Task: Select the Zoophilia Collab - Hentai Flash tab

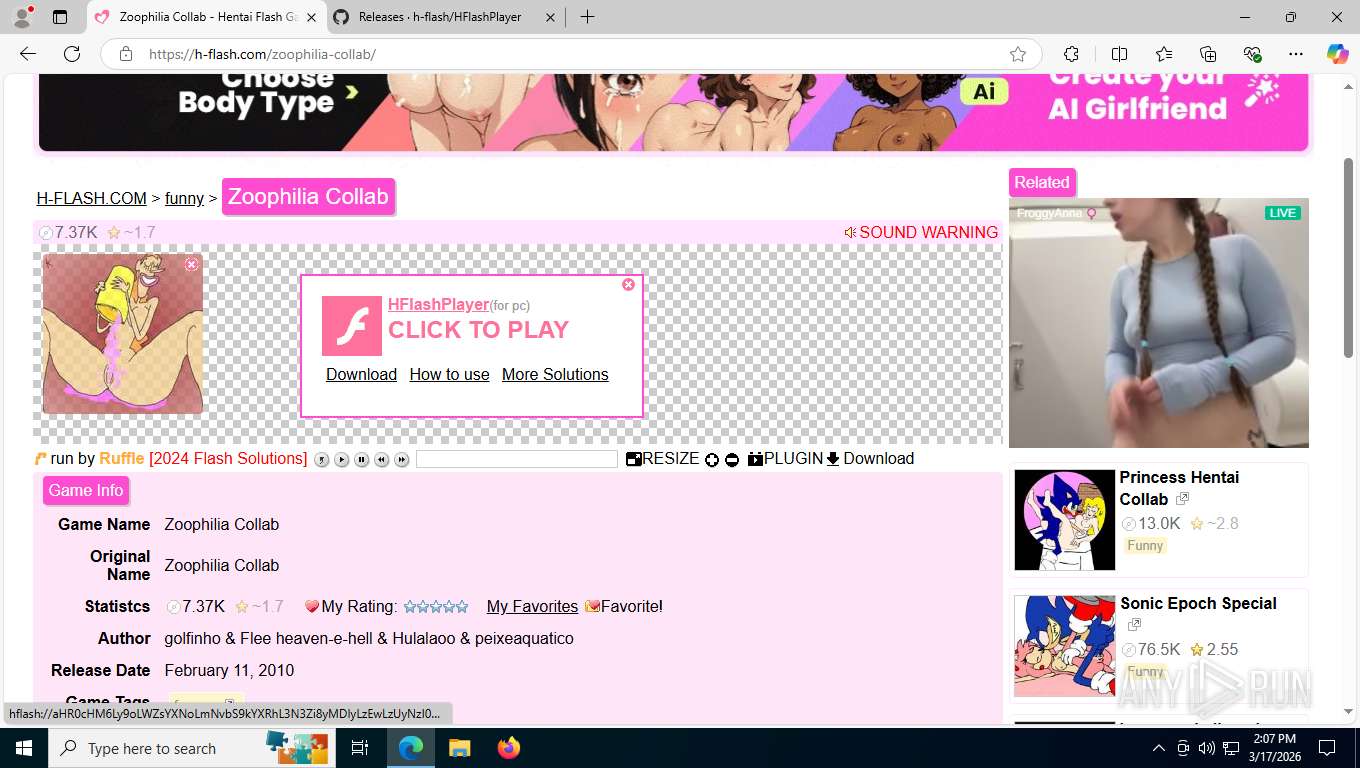Action: (x=208, y=17)
